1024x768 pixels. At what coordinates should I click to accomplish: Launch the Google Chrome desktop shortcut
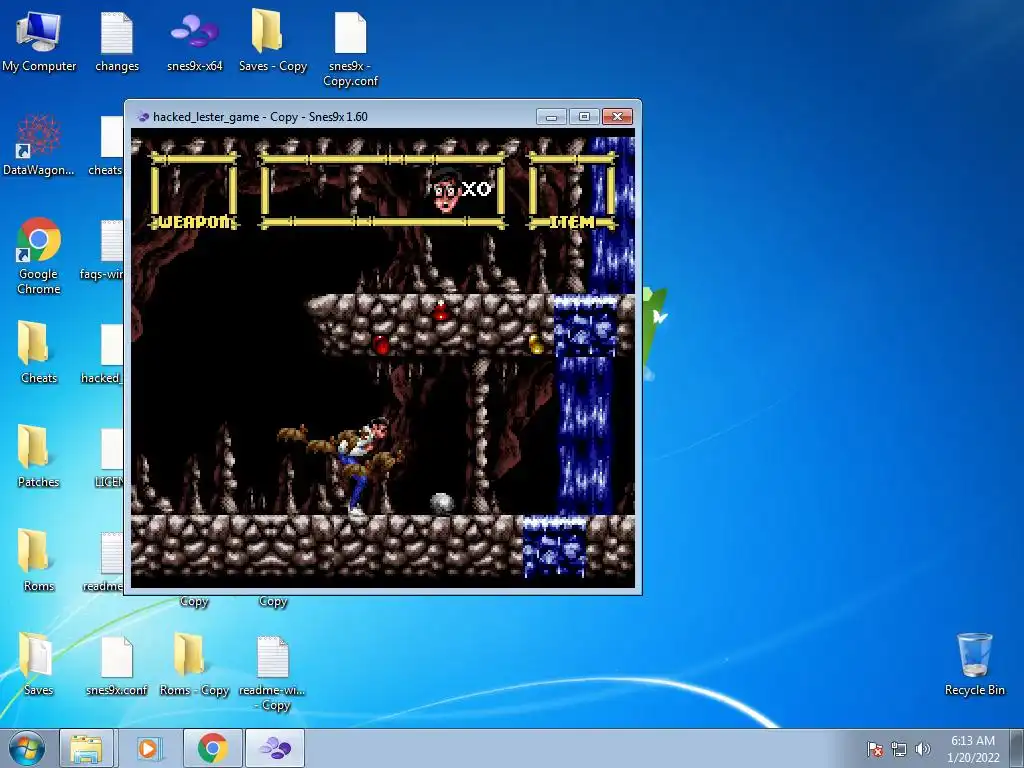pos(39,255)
